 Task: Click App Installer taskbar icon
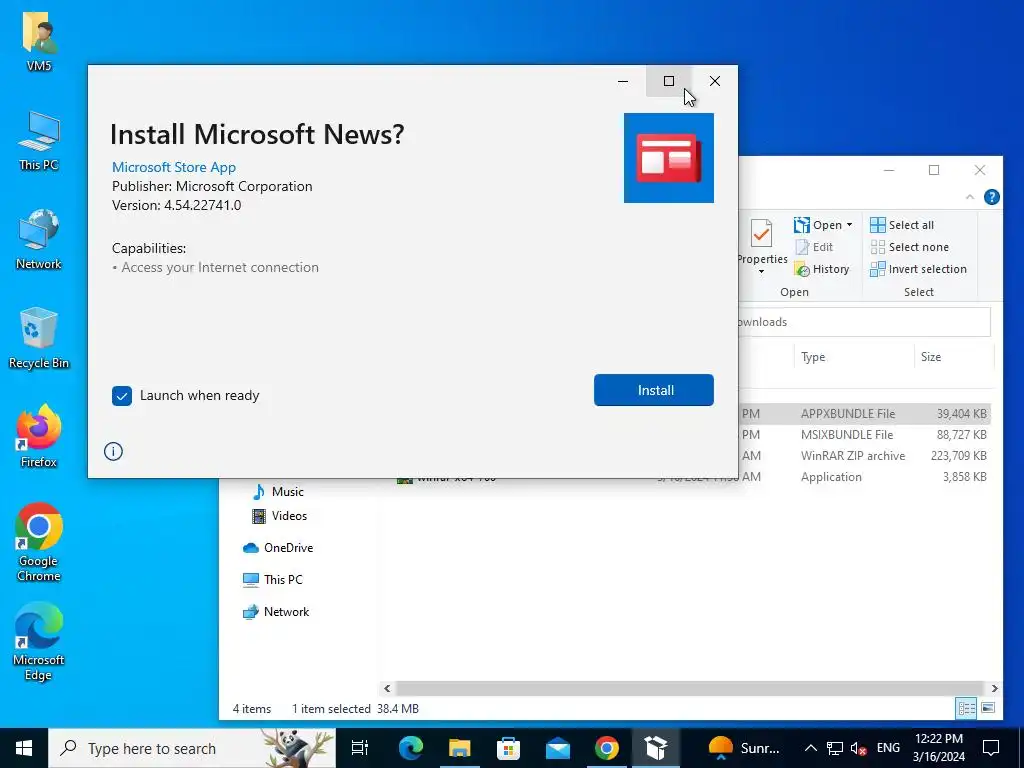click(655, 748)
